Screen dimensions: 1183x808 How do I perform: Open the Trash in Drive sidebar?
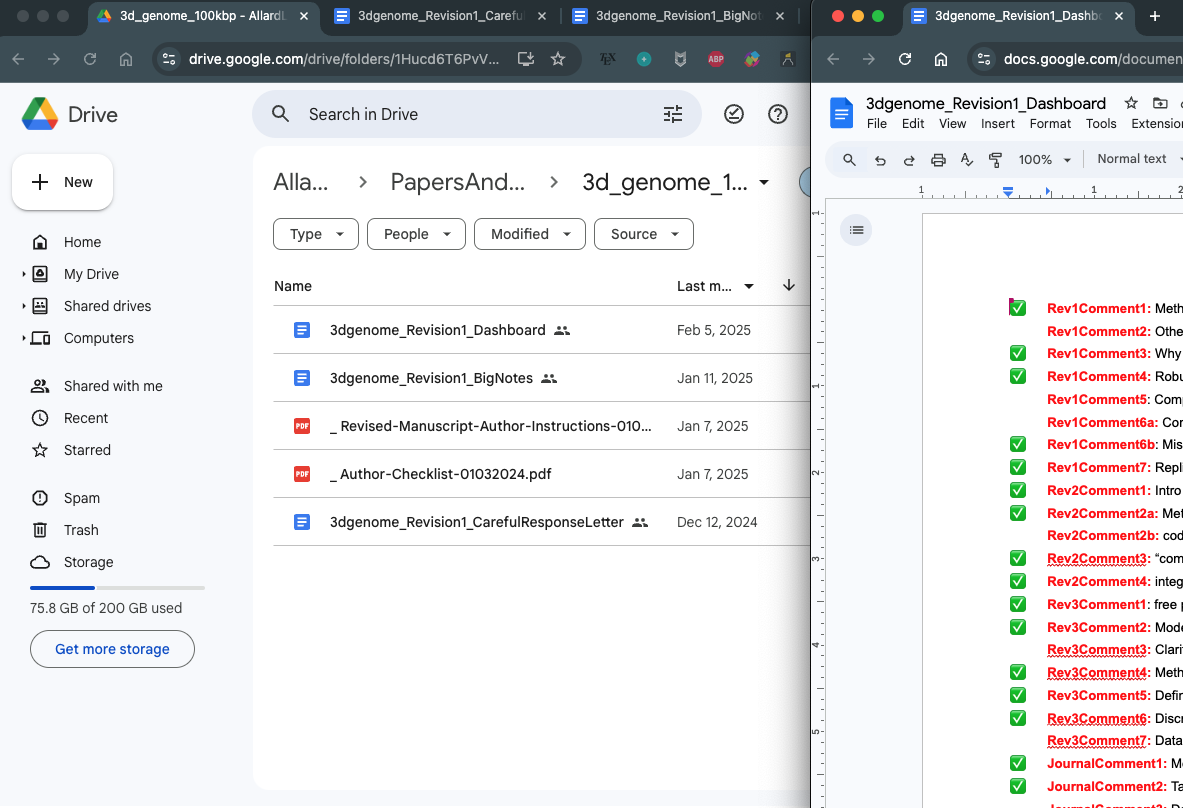[81, 530]
